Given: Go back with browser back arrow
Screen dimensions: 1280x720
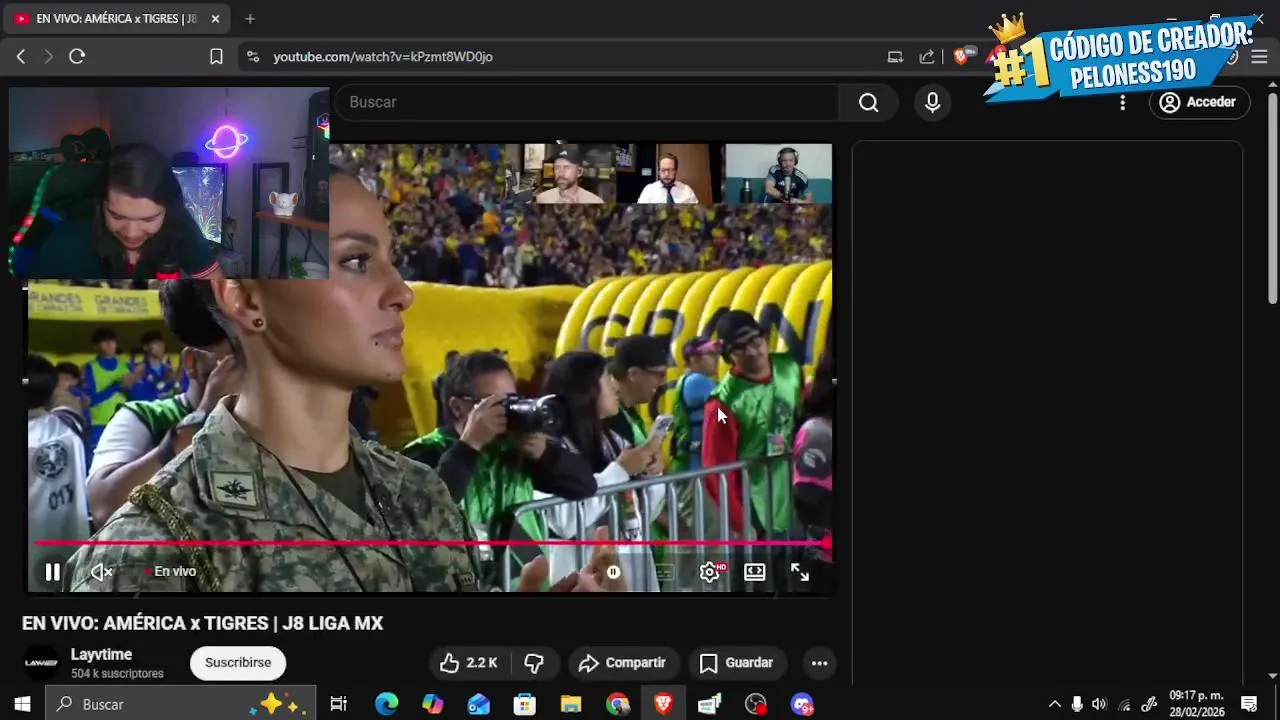Looking at the screenshot, I should point(21,57).
